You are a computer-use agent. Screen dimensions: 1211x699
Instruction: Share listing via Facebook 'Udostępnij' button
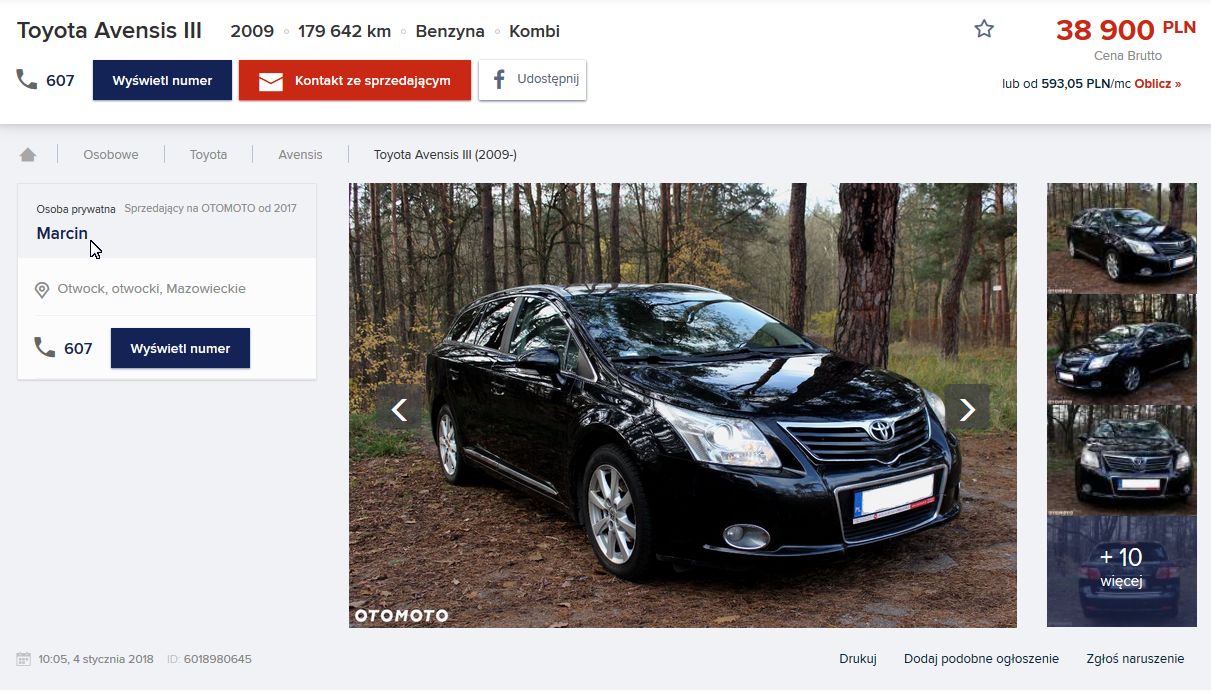(532, 80)
